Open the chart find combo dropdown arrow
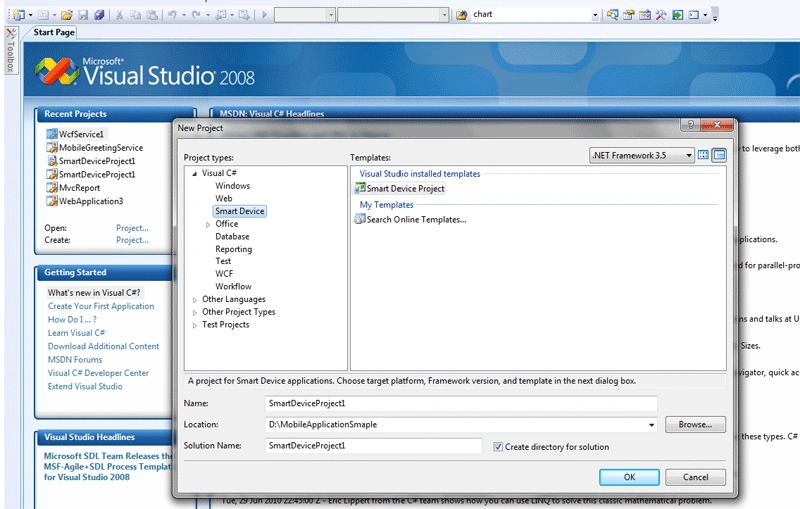The width and height of the screenshot is (800, 509). coord(595,15)
